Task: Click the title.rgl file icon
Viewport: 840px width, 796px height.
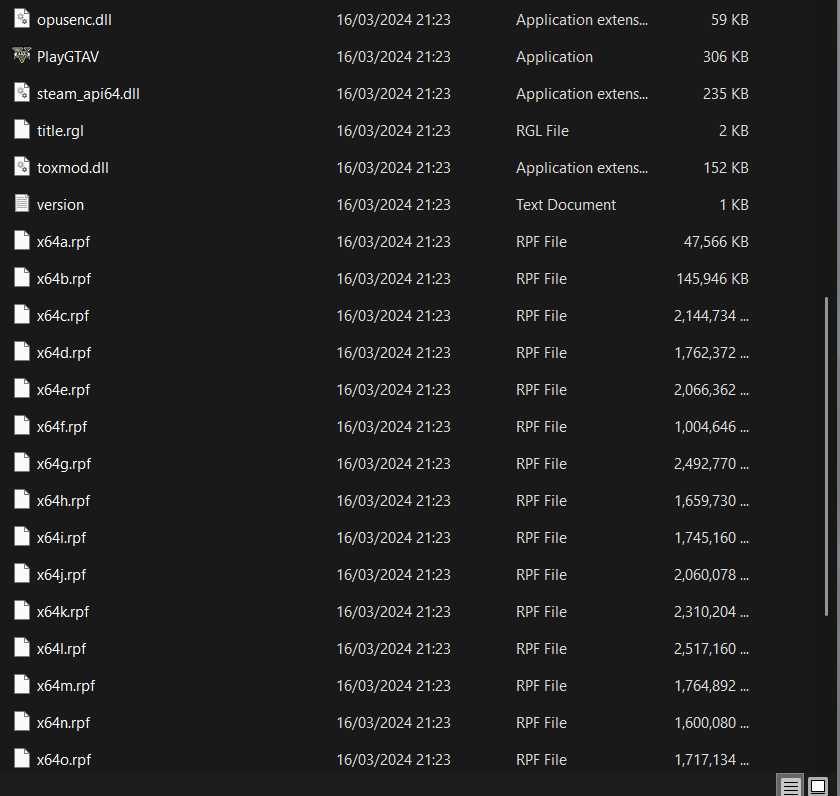Action: click(21, 129)
